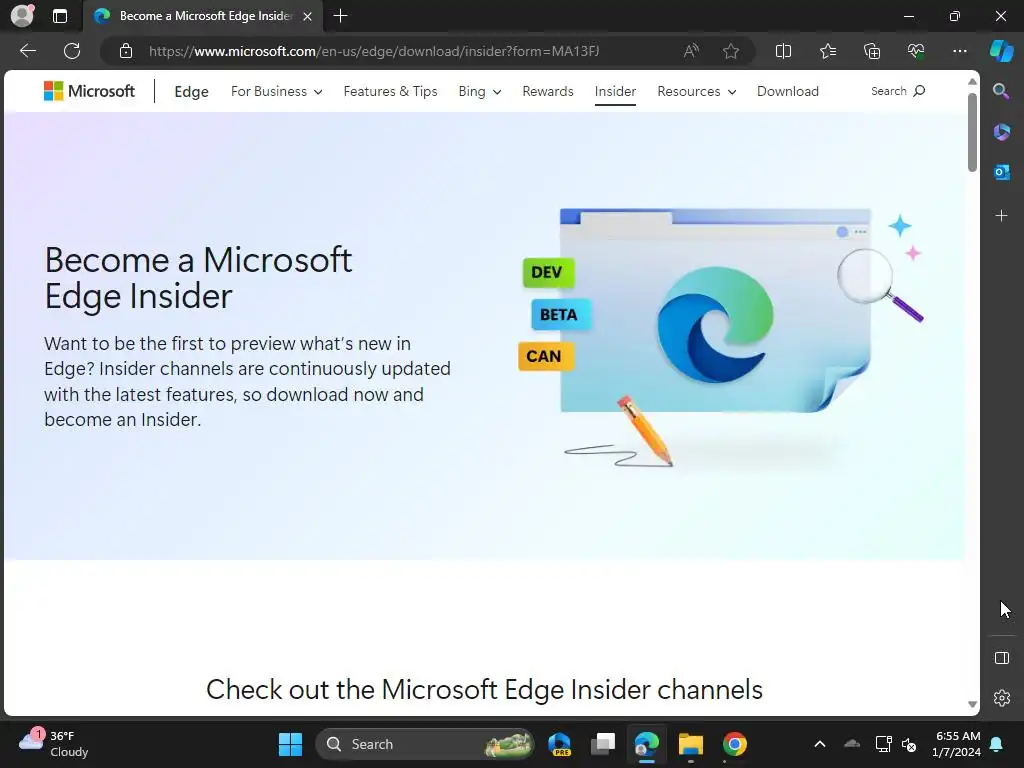
Task: Open OneDrive tray icon
Action: click(852, 744)
